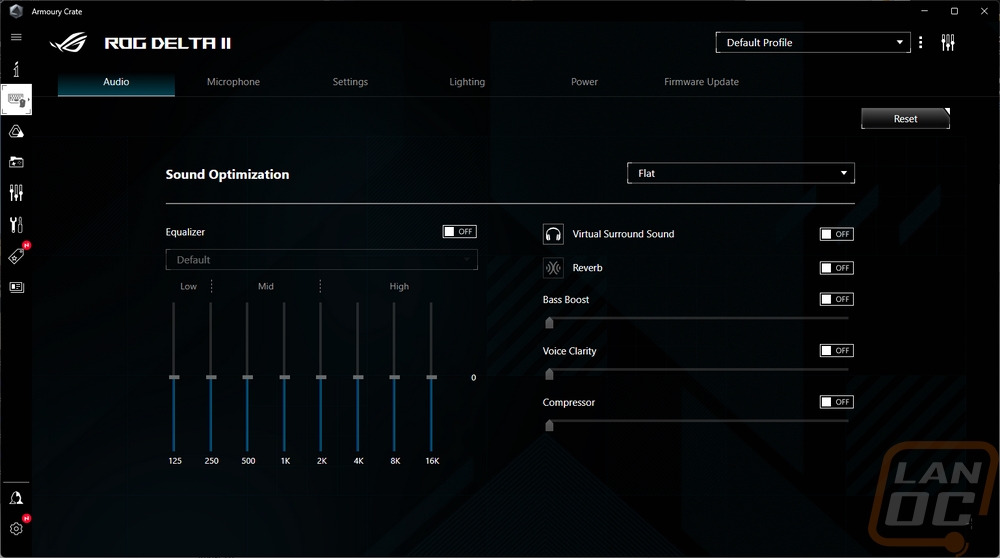Click the ROG logo in header
This screenshot has height=558, width=1000.
68,43
